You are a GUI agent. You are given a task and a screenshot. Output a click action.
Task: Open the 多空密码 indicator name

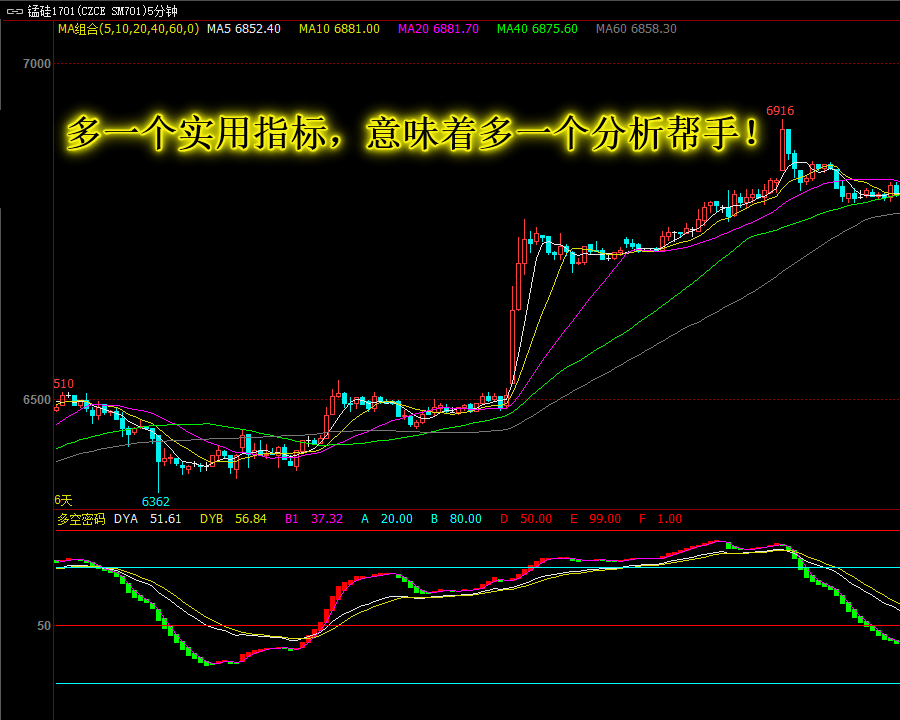pyautogui.click(x=82, y=519)
